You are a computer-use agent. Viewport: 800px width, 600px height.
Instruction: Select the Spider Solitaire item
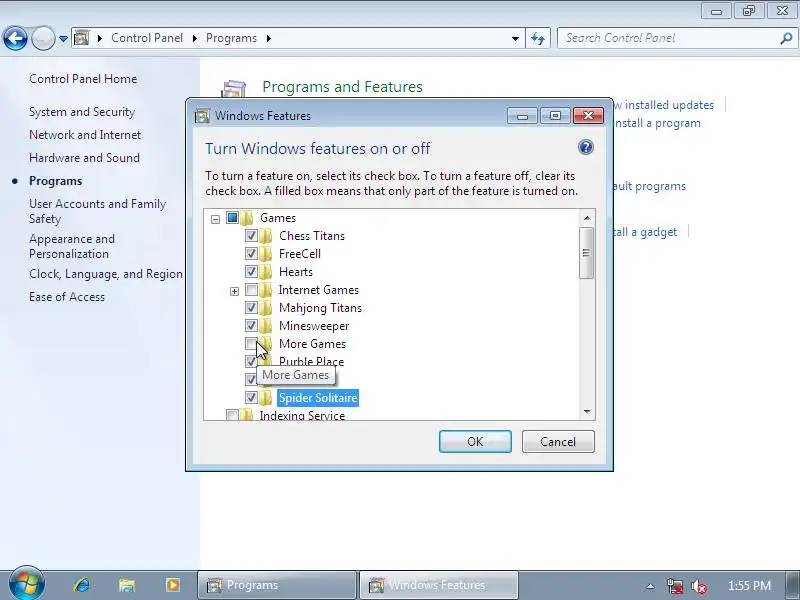(318, 397)
